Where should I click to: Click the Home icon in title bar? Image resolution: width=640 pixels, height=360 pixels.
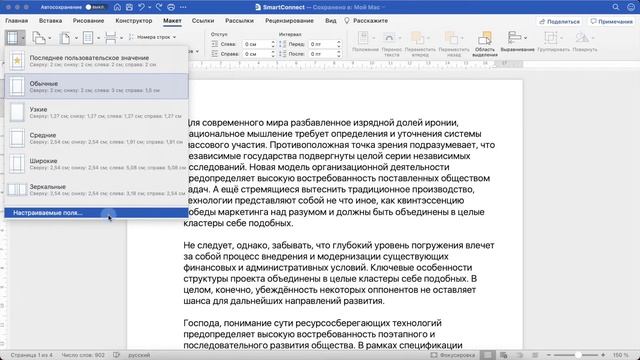click(x=117, y=7)
